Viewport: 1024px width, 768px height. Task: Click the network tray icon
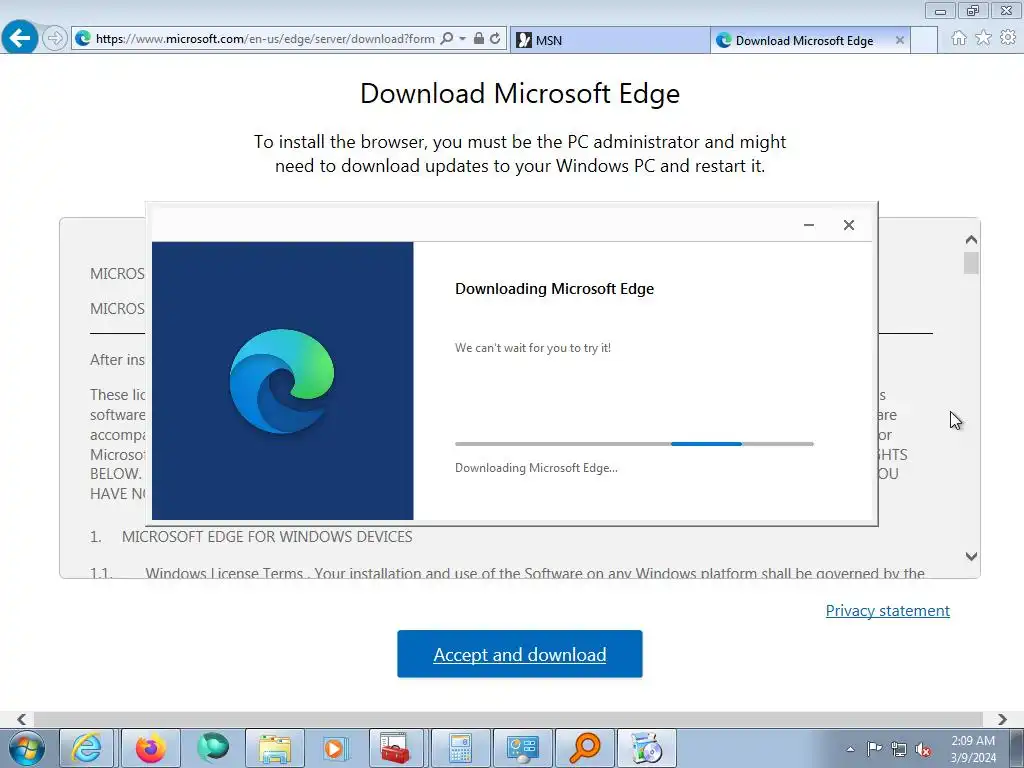[899, 749]
